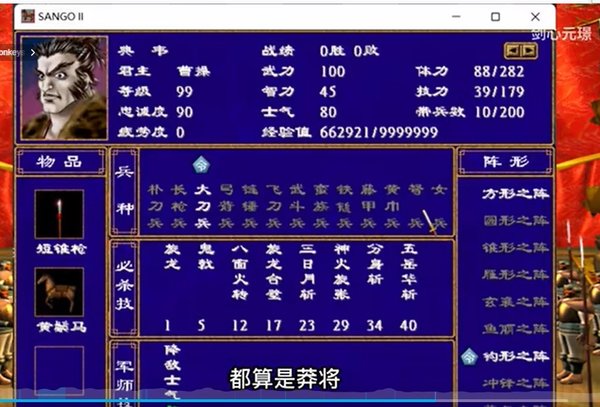Choose the 长枪兵 troop type
Image resolution: width=600 pixels, height=407 pixels.
pos(179,207)
